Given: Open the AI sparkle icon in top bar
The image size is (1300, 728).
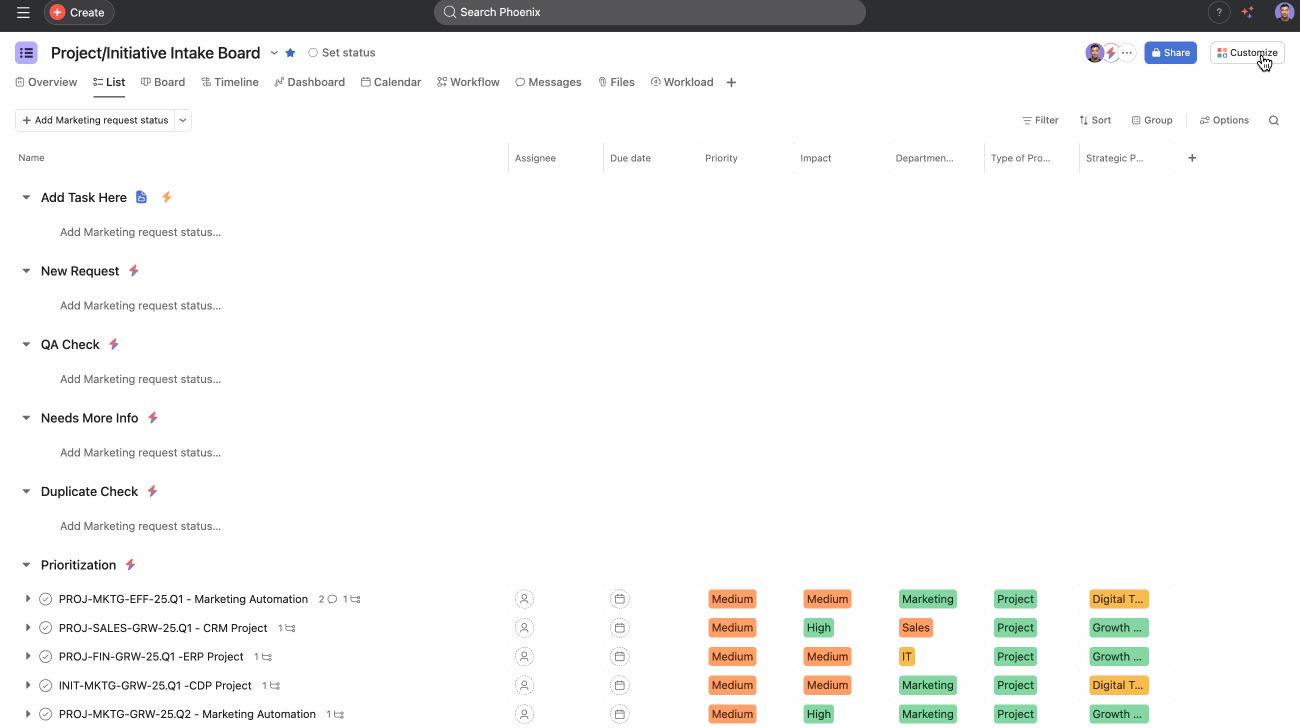Looking at the screenshot, I should pyautogui.click(x=1247, y=12).
